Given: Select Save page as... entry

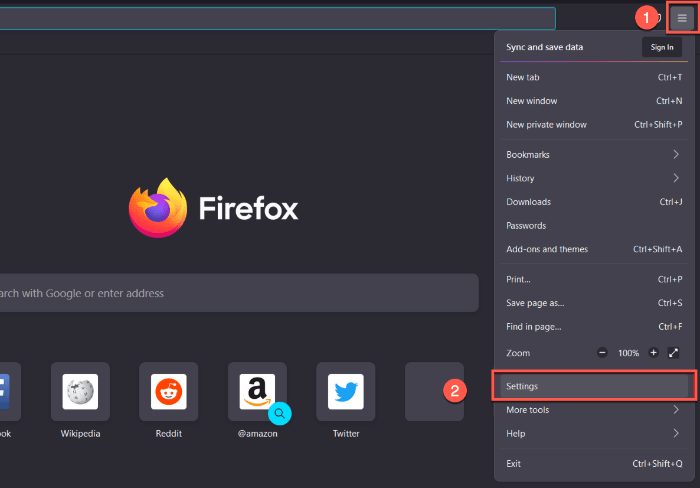Looking at the screenshot, I should [594, 303].
